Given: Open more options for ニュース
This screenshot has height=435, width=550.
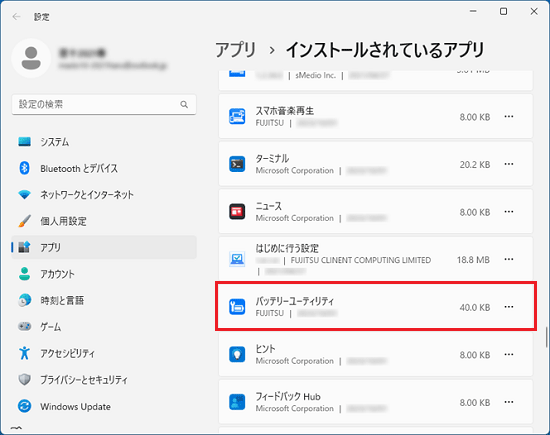Looking at the screenshot, I should click(509, 212).
